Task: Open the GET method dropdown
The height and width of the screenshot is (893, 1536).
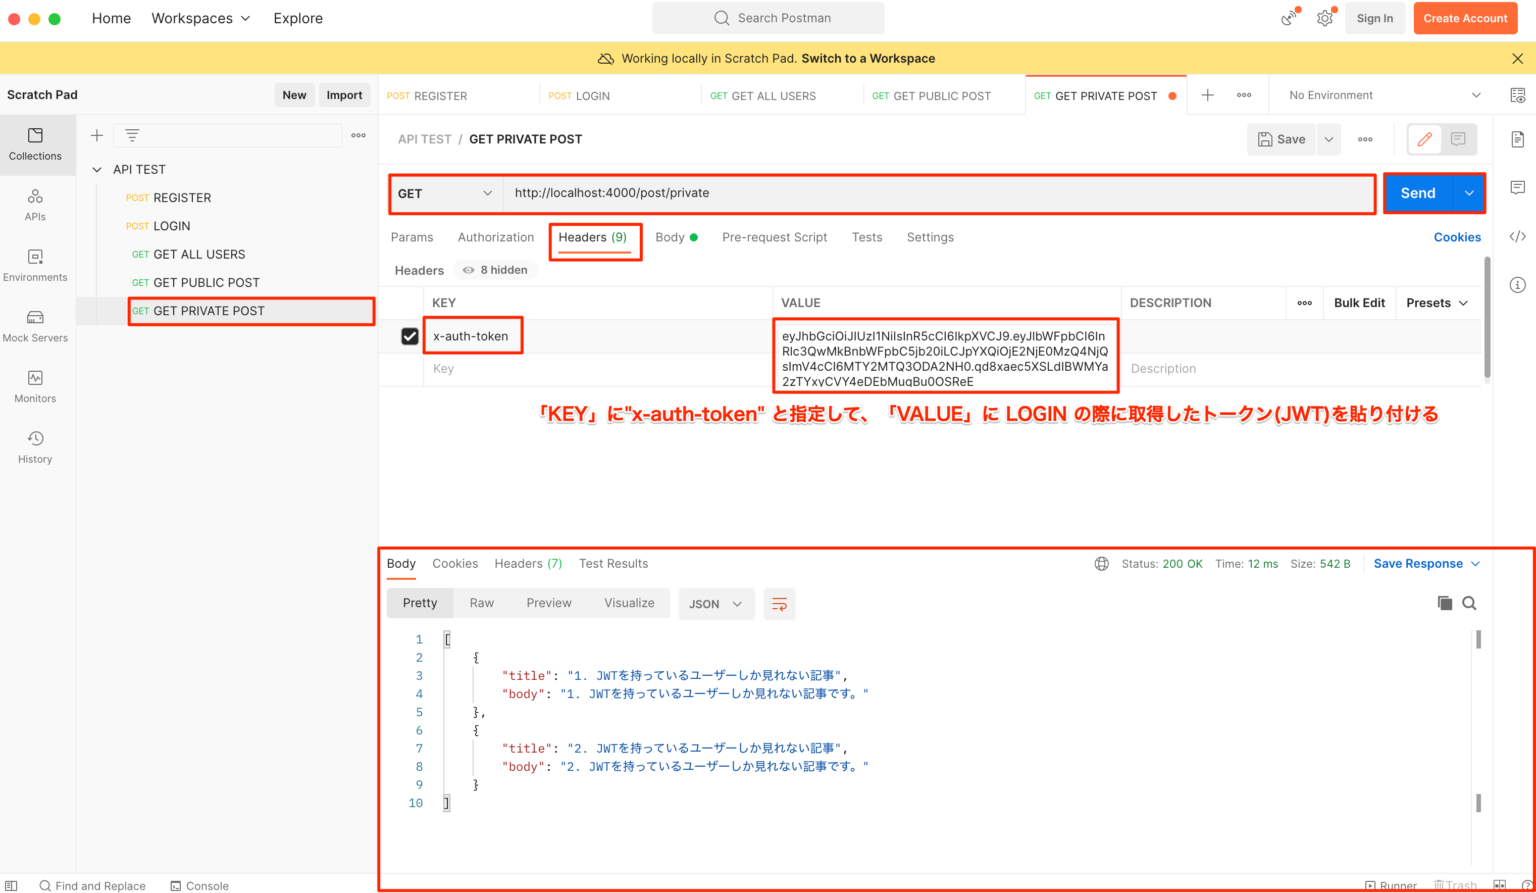Action: pos(444,193)
